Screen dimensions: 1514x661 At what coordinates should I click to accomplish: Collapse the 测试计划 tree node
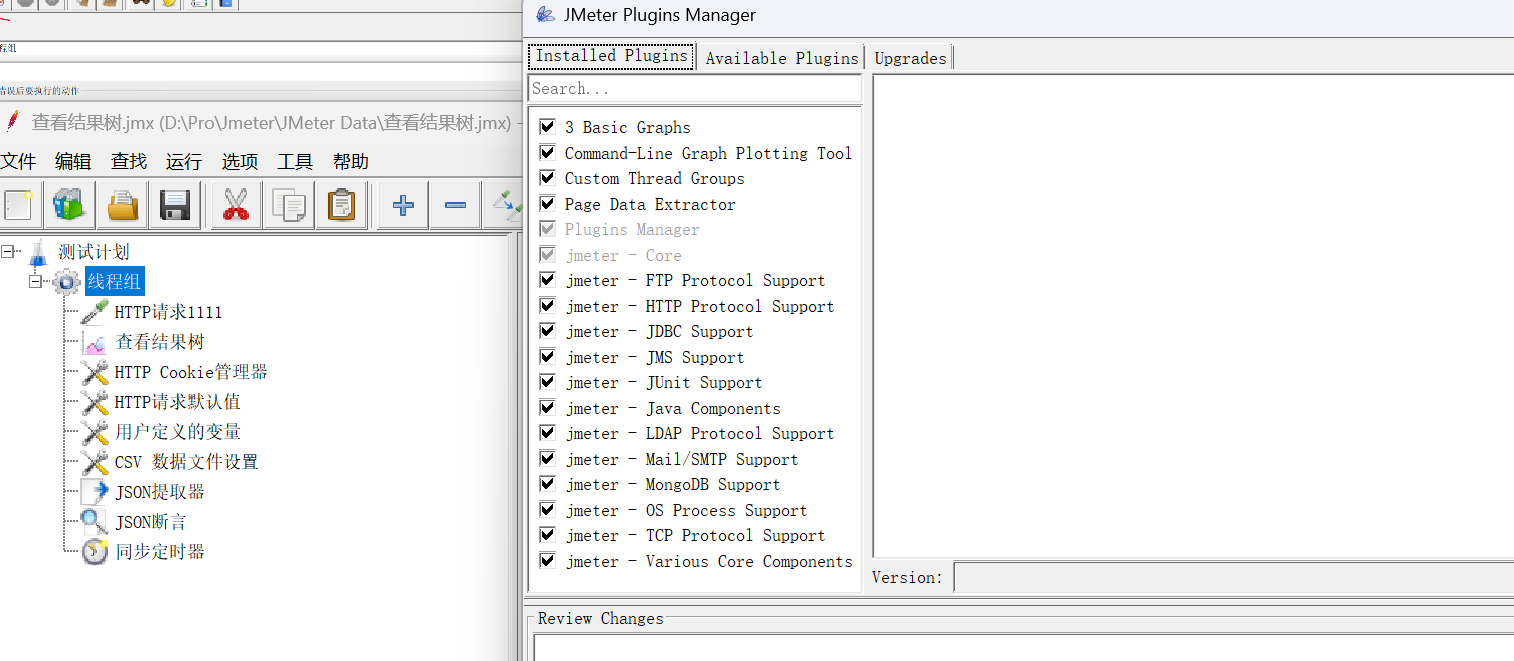(x=7, y=252)
